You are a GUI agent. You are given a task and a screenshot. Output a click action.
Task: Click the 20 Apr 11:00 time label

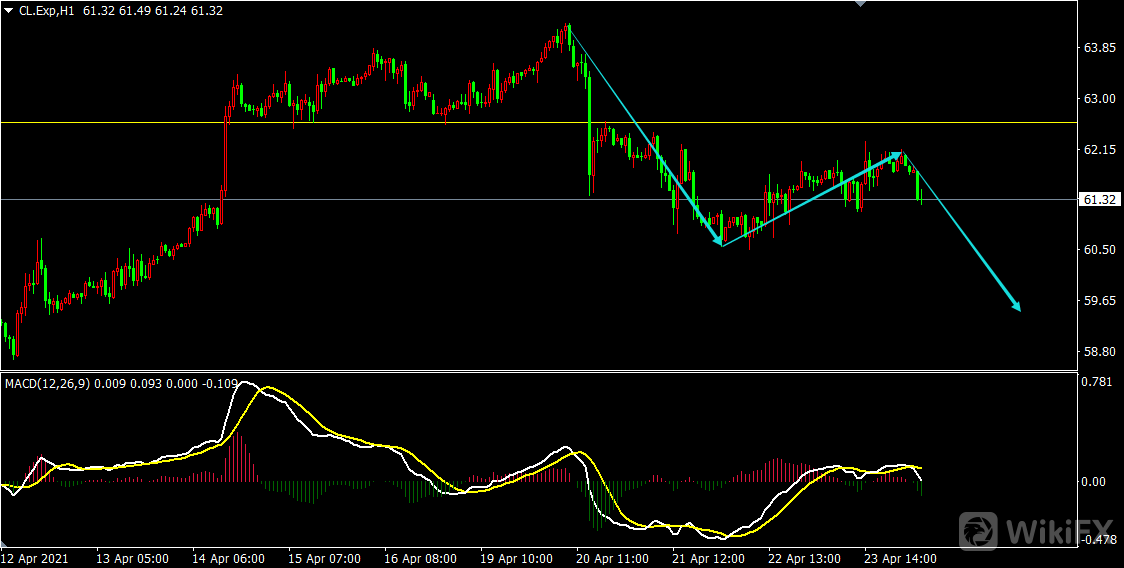[611, 558]
